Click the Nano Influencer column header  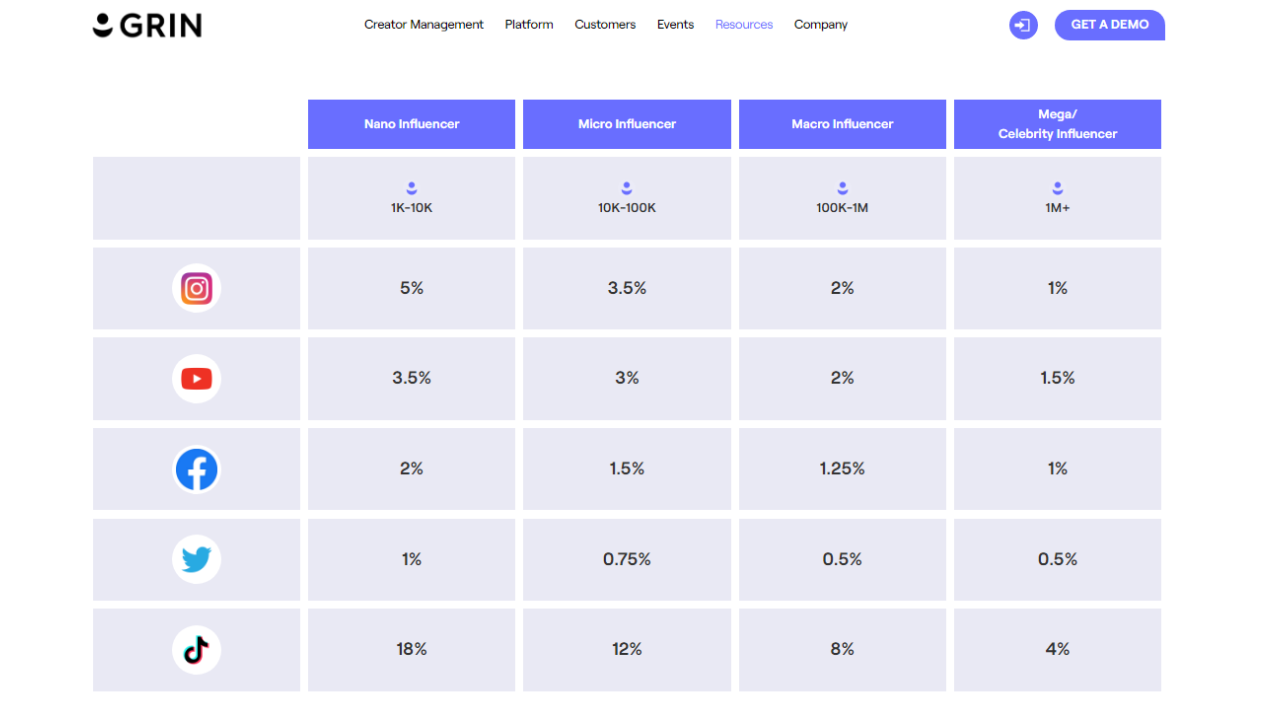[x=411, y=124]
